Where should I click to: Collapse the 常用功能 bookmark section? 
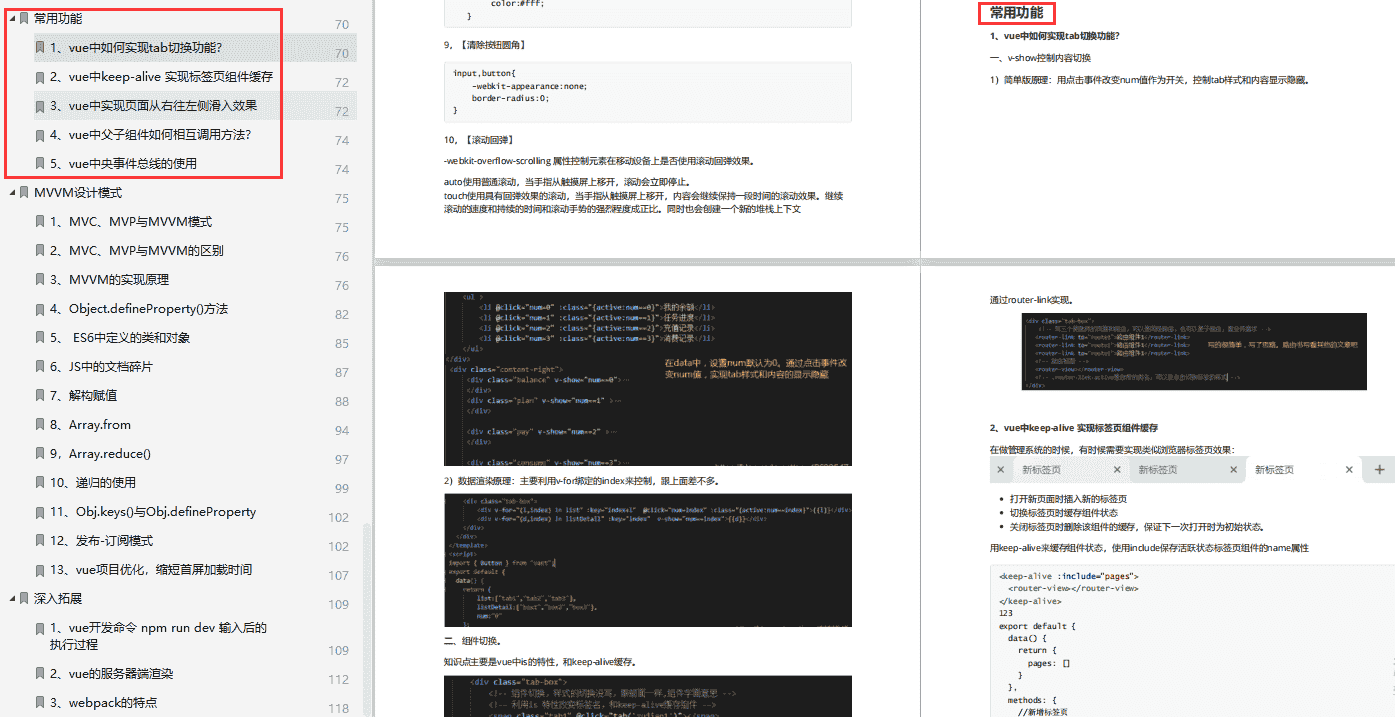[x=11, y=18]
